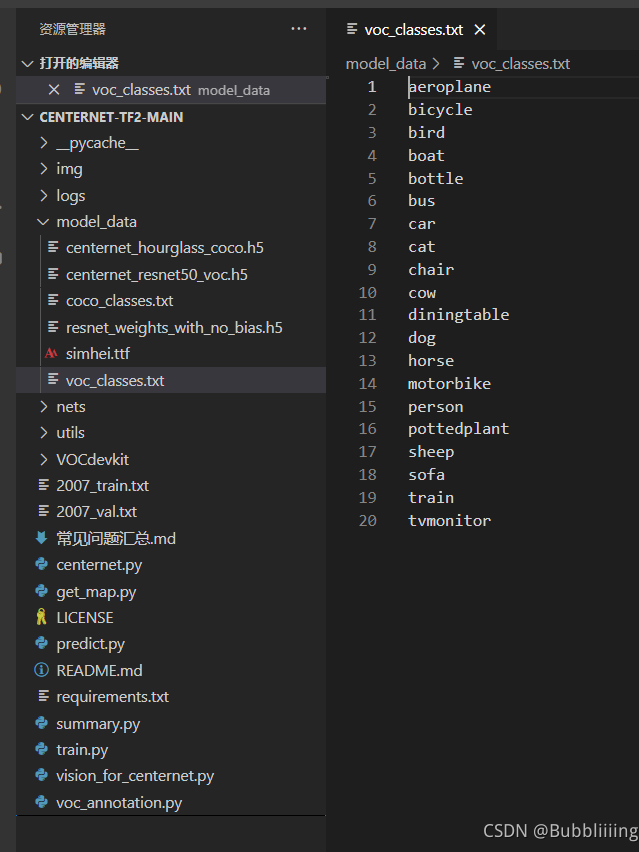Click the text 'tvmonitor' on line 20

click(449, 521)
